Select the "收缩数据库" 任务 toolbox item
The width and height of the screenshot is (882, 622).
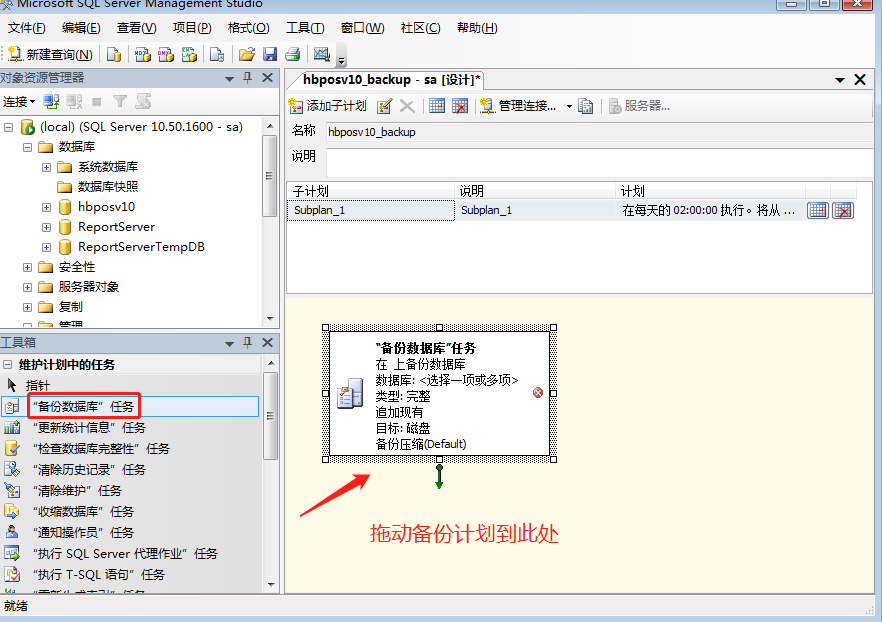click(83, 511)
